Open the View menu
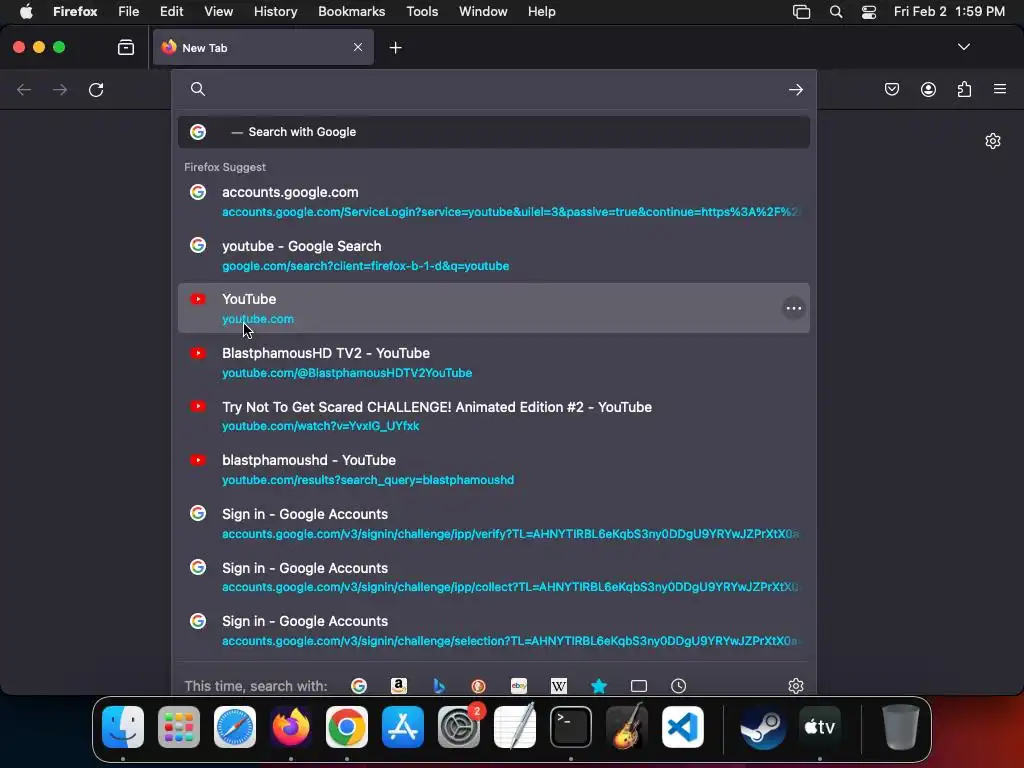1024x768 pixels. click(218, 12)
